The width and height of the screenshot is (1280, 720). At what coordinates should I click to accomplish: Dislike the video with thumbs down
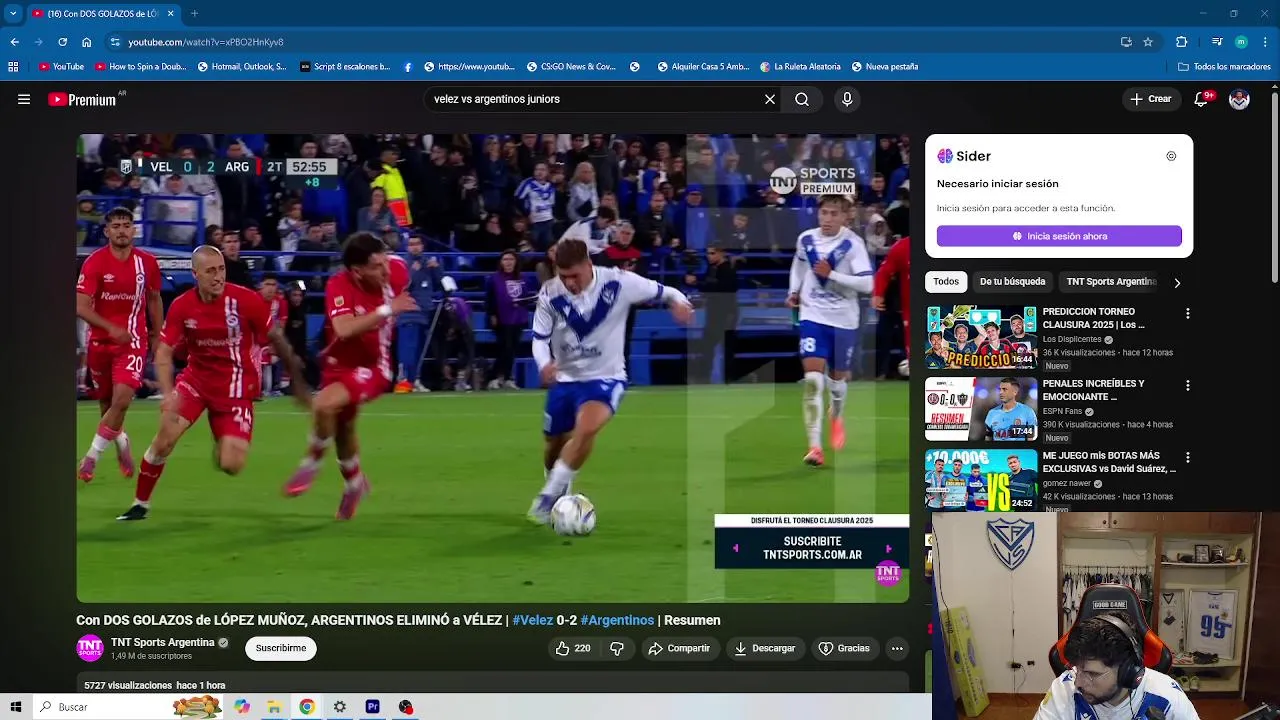click(617, 648)
